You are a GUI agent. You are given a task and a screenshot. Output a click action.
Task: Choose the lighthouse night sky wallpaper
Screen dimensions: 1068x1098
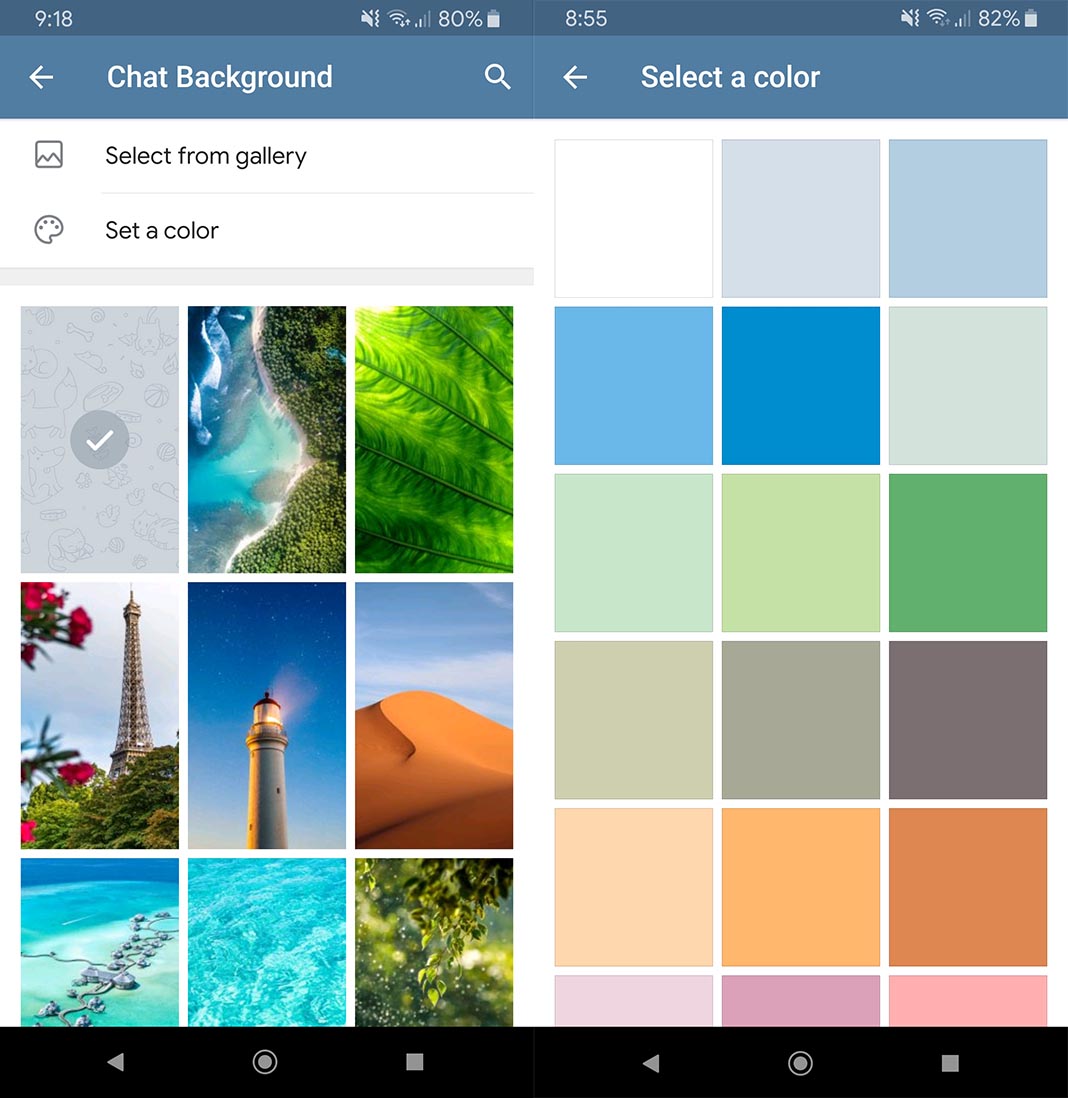tap(267, 715)
